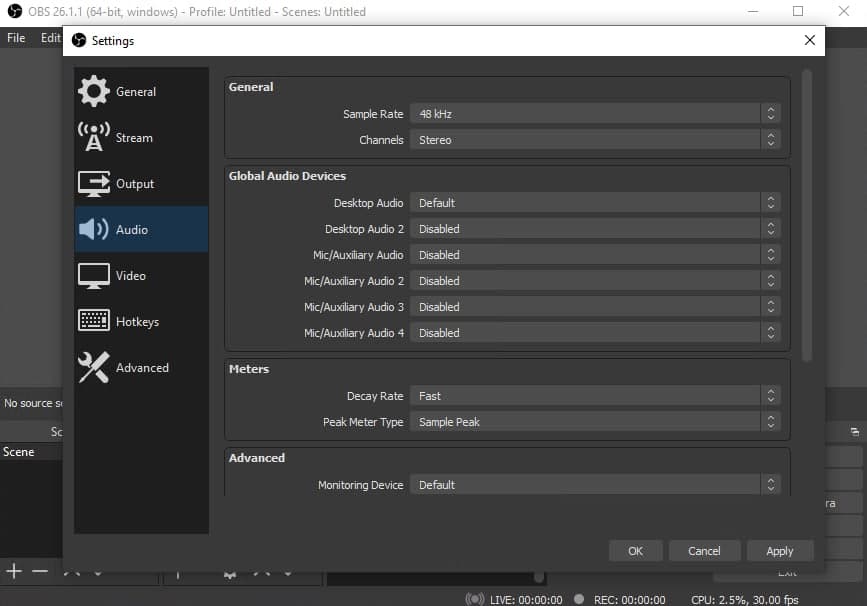The image size is (867, 606).
Task: Click the Channels label
Action: pos(382,140)
